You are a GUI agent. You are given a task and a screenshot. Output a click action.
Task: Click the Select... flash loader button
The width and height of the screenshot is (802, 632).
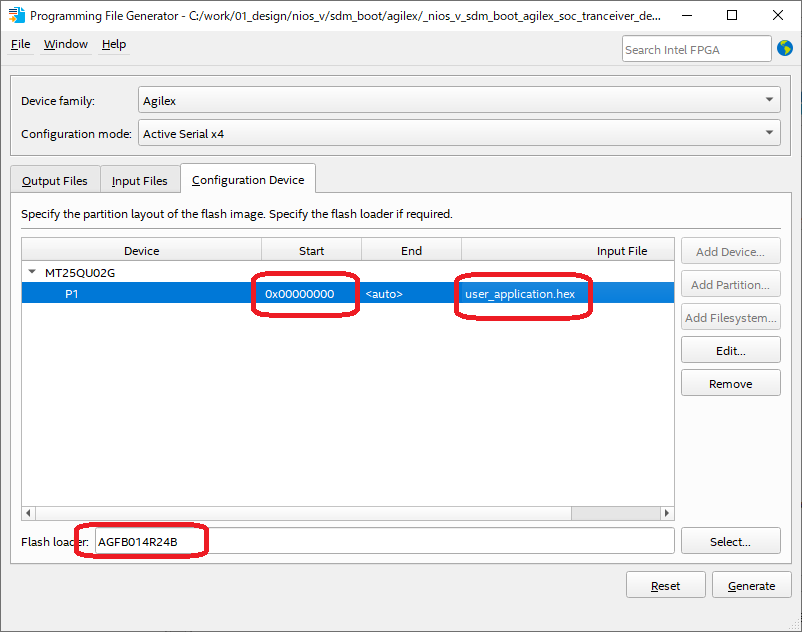pos(730,541)
